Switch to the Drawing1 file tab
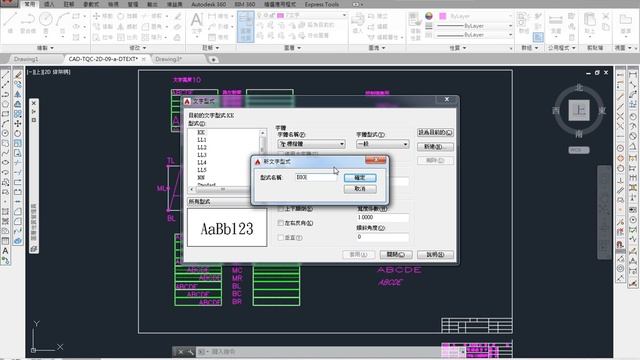 click(26, 59)
